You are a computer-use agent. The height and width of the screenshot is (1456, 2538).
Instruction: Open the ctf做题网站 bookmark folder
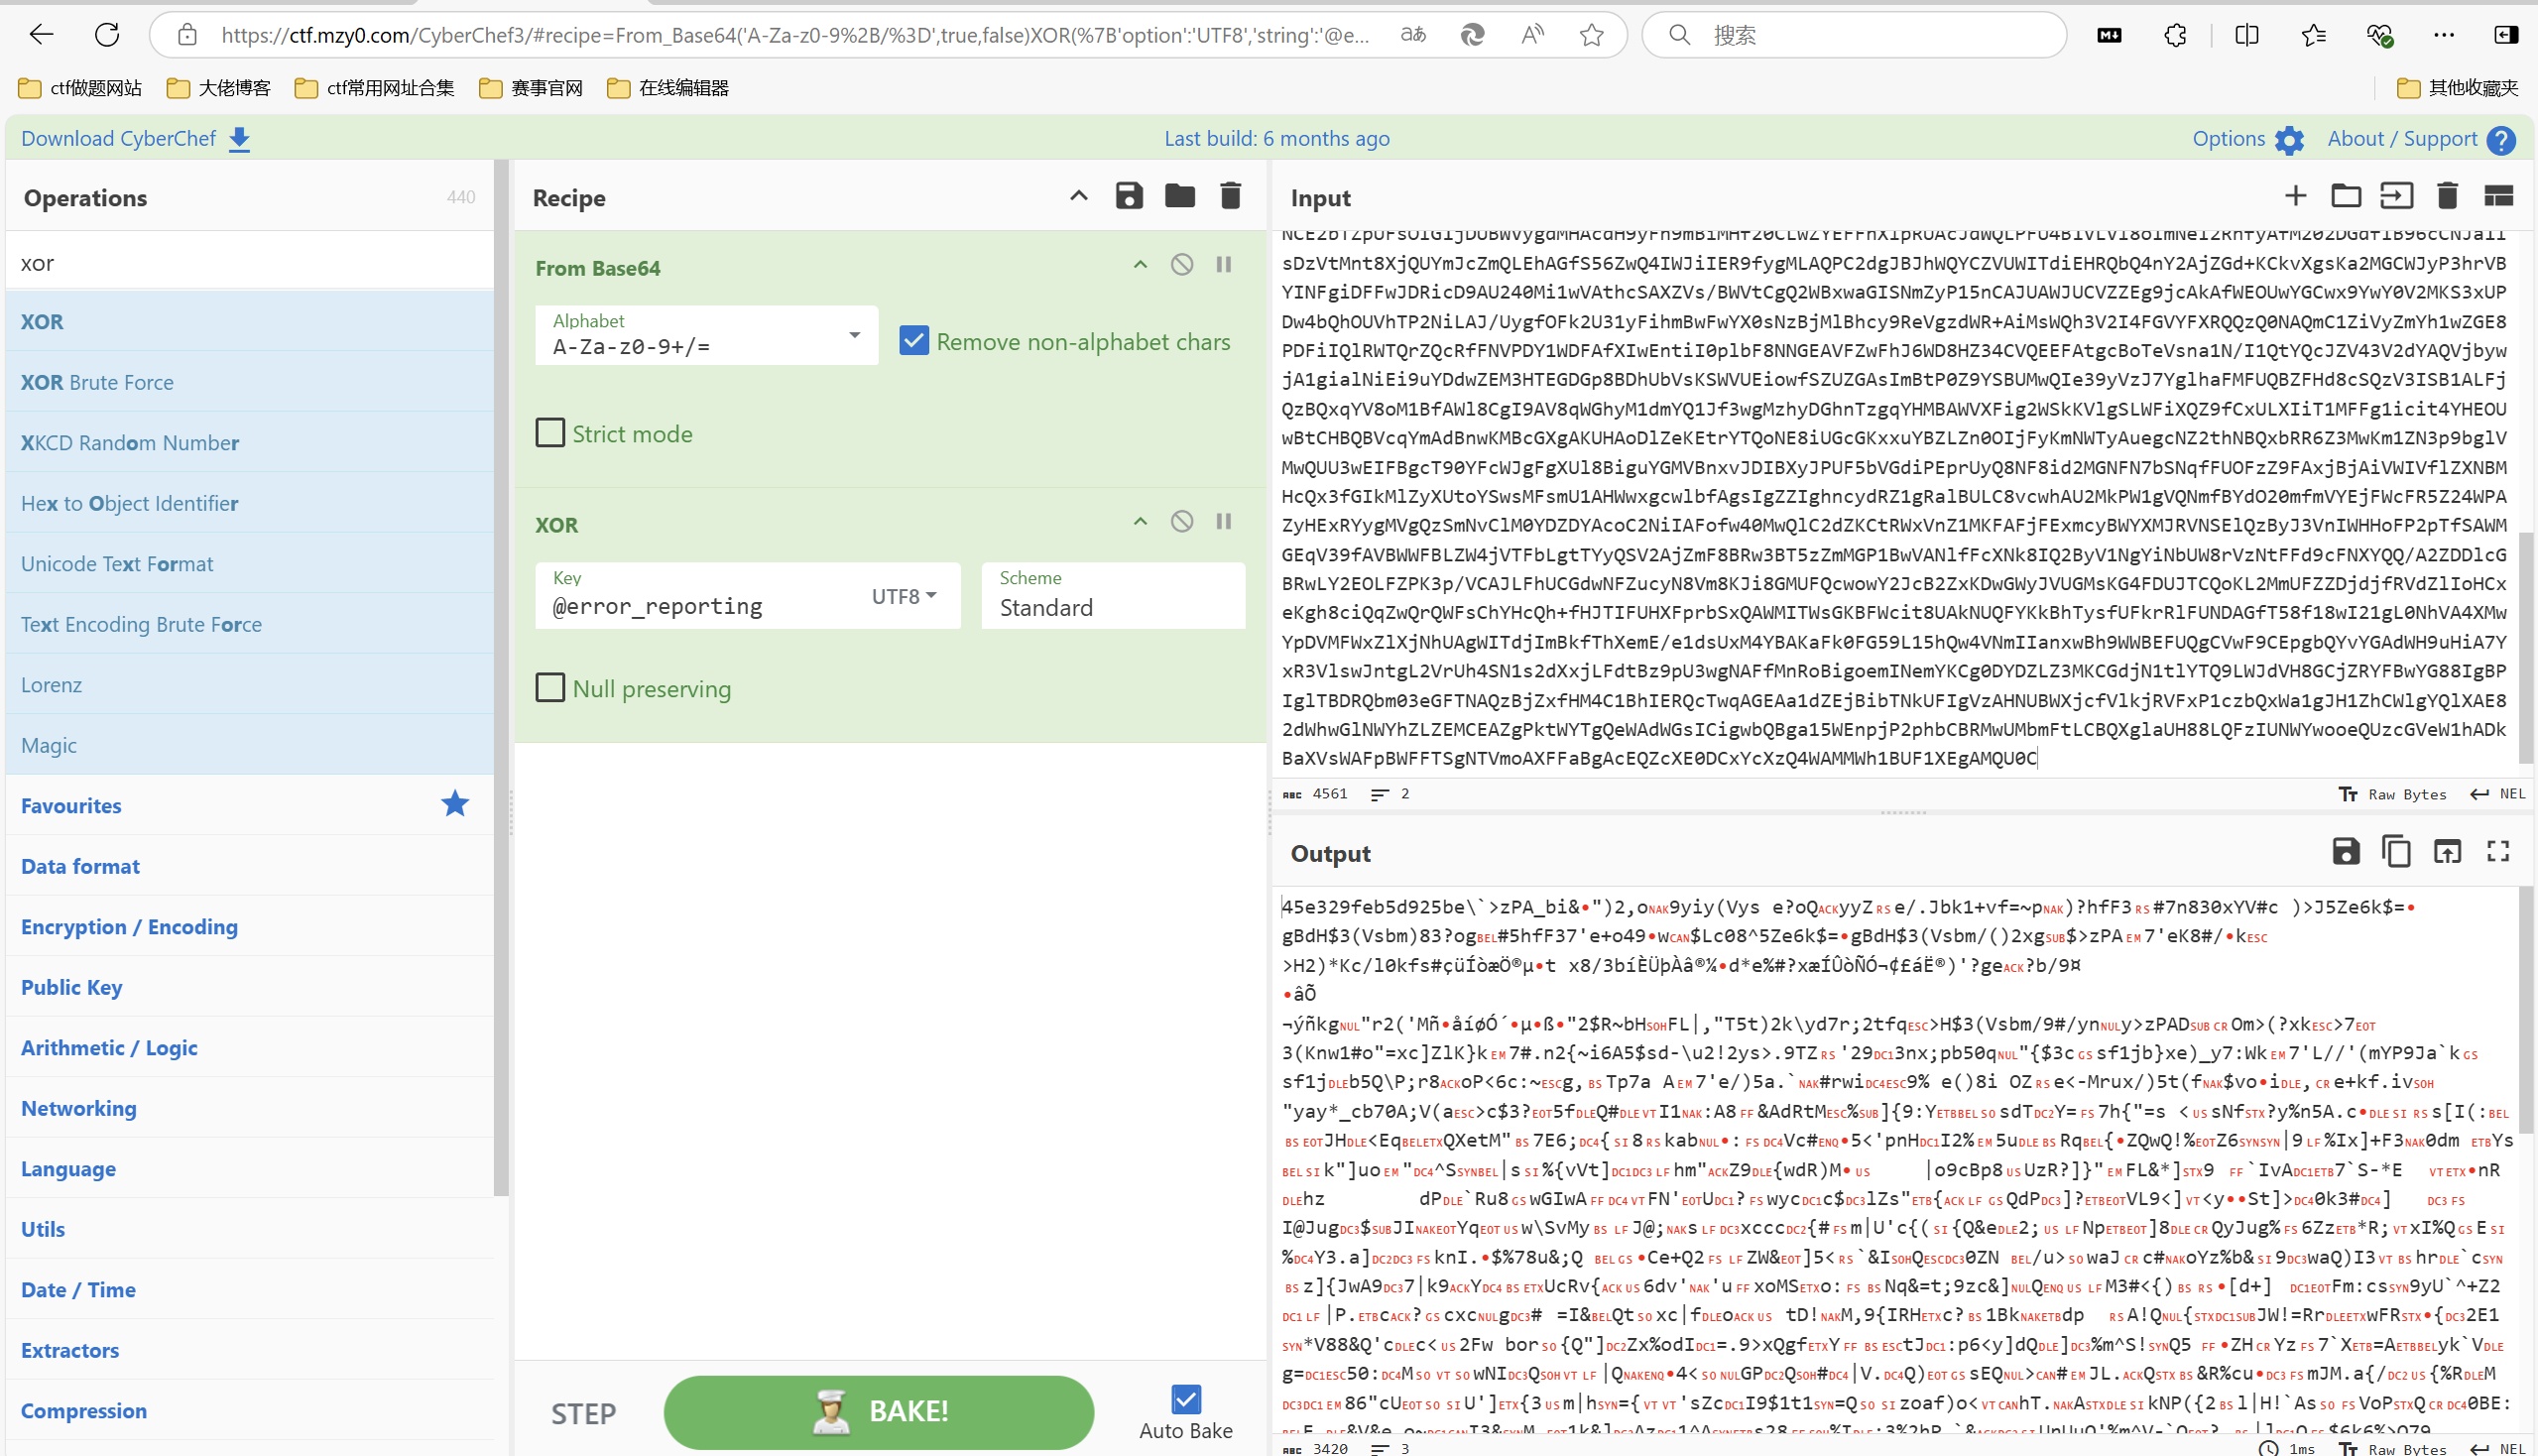(80, 88)
